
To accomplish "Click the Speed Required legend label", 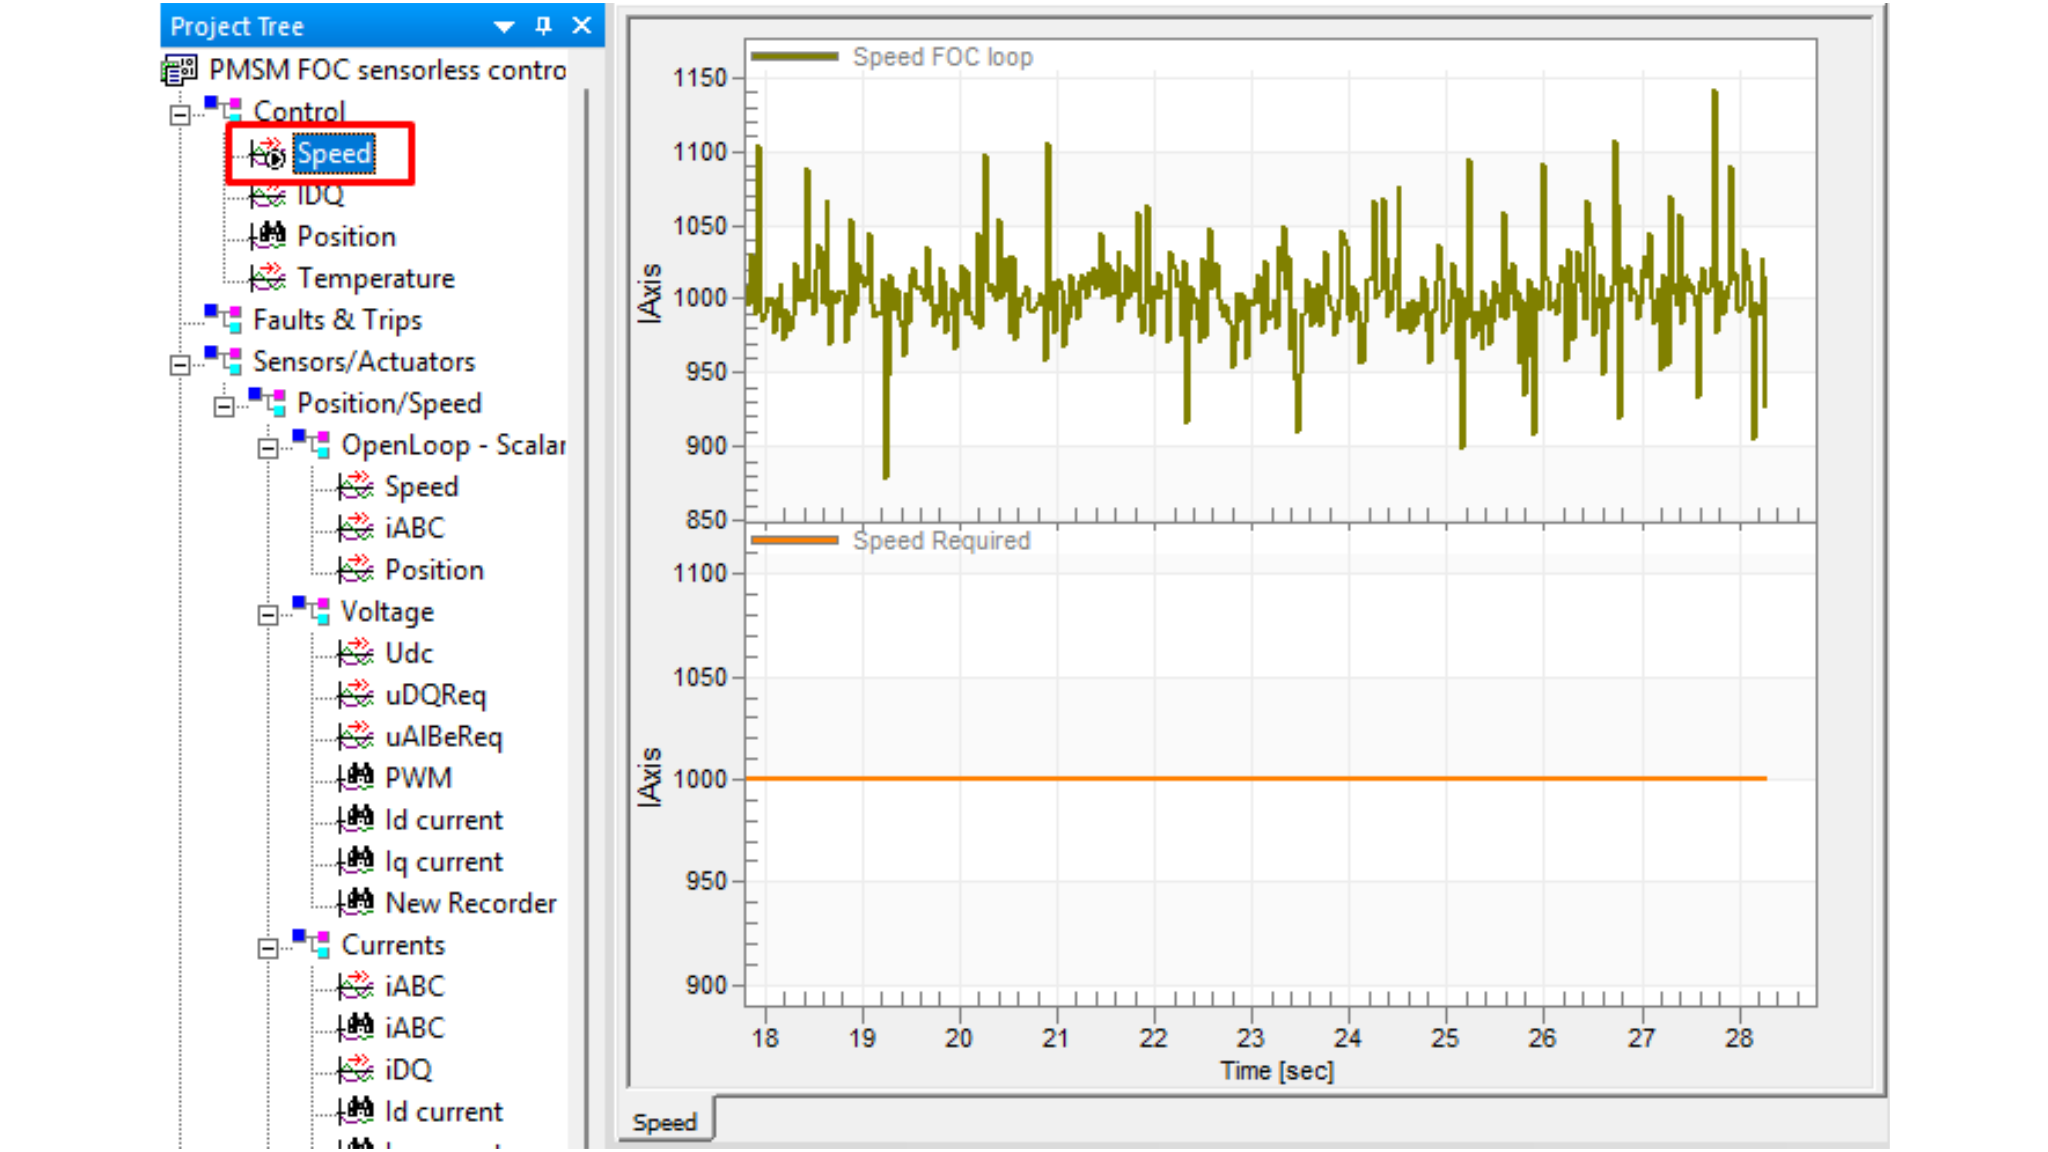I will 941,541.
